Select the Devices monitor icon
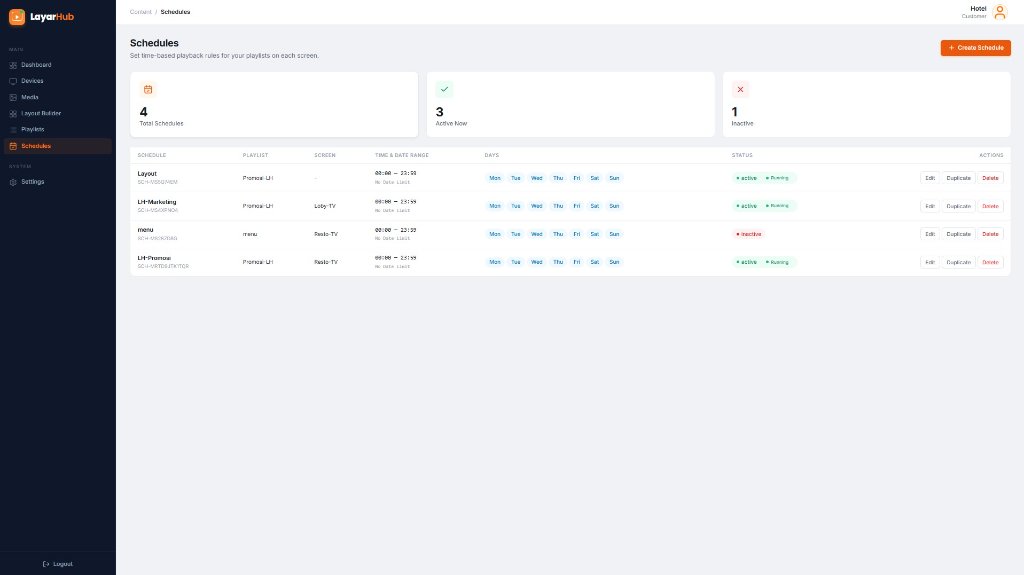 click(13, 81)
